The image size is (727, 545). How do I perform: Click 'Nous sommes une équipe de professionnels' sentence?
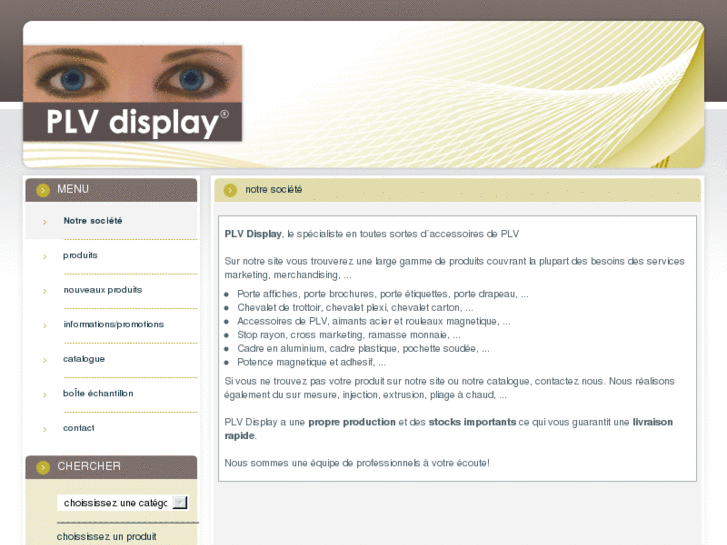click(357, 463)
